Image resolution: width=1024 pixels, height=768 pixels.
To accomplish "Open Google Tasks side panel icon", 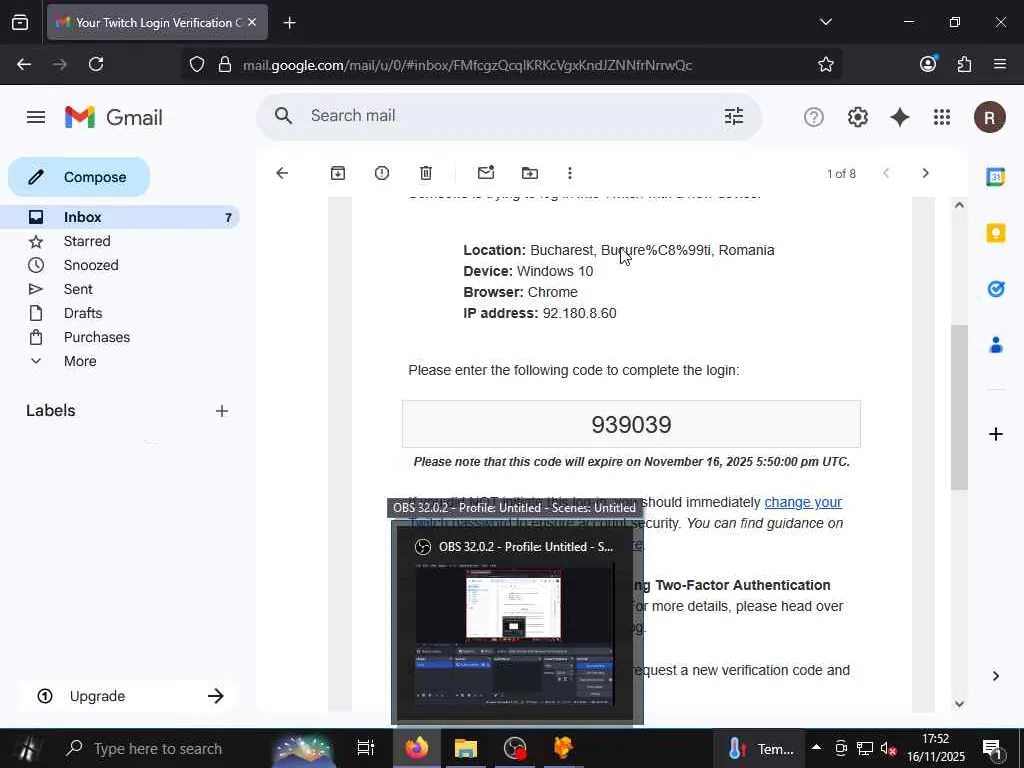I will tap(996, 289).
